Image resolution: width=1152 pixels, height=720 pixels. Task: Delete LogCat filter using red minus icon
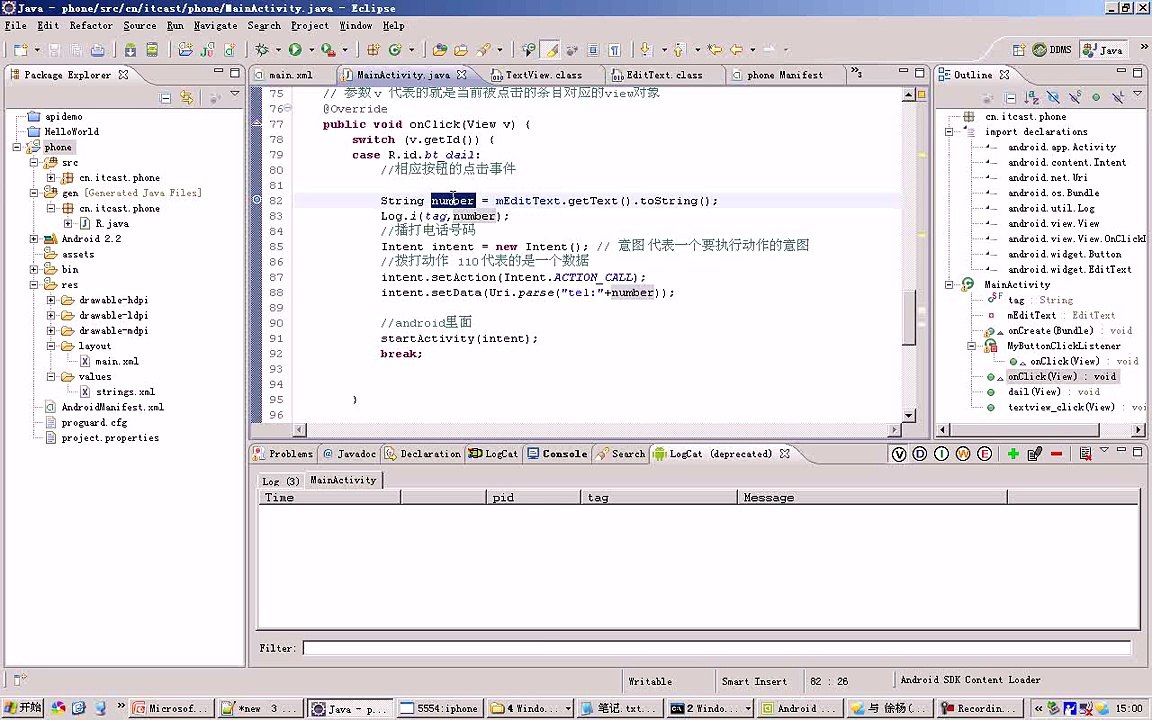[1056, 454]
